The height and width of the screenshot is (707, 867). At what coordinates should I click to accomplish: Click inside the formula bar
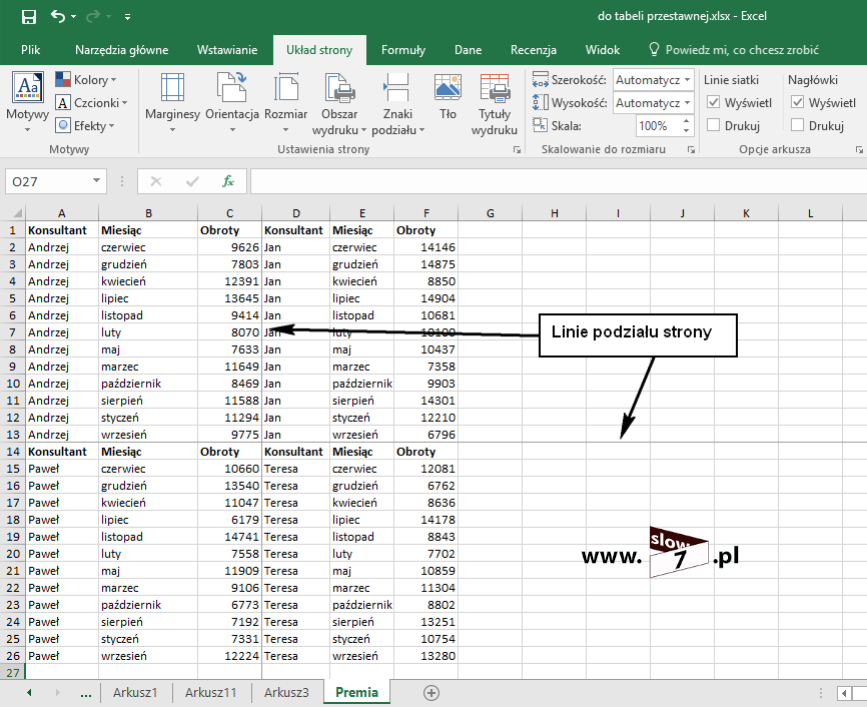(x=558, y=181)
